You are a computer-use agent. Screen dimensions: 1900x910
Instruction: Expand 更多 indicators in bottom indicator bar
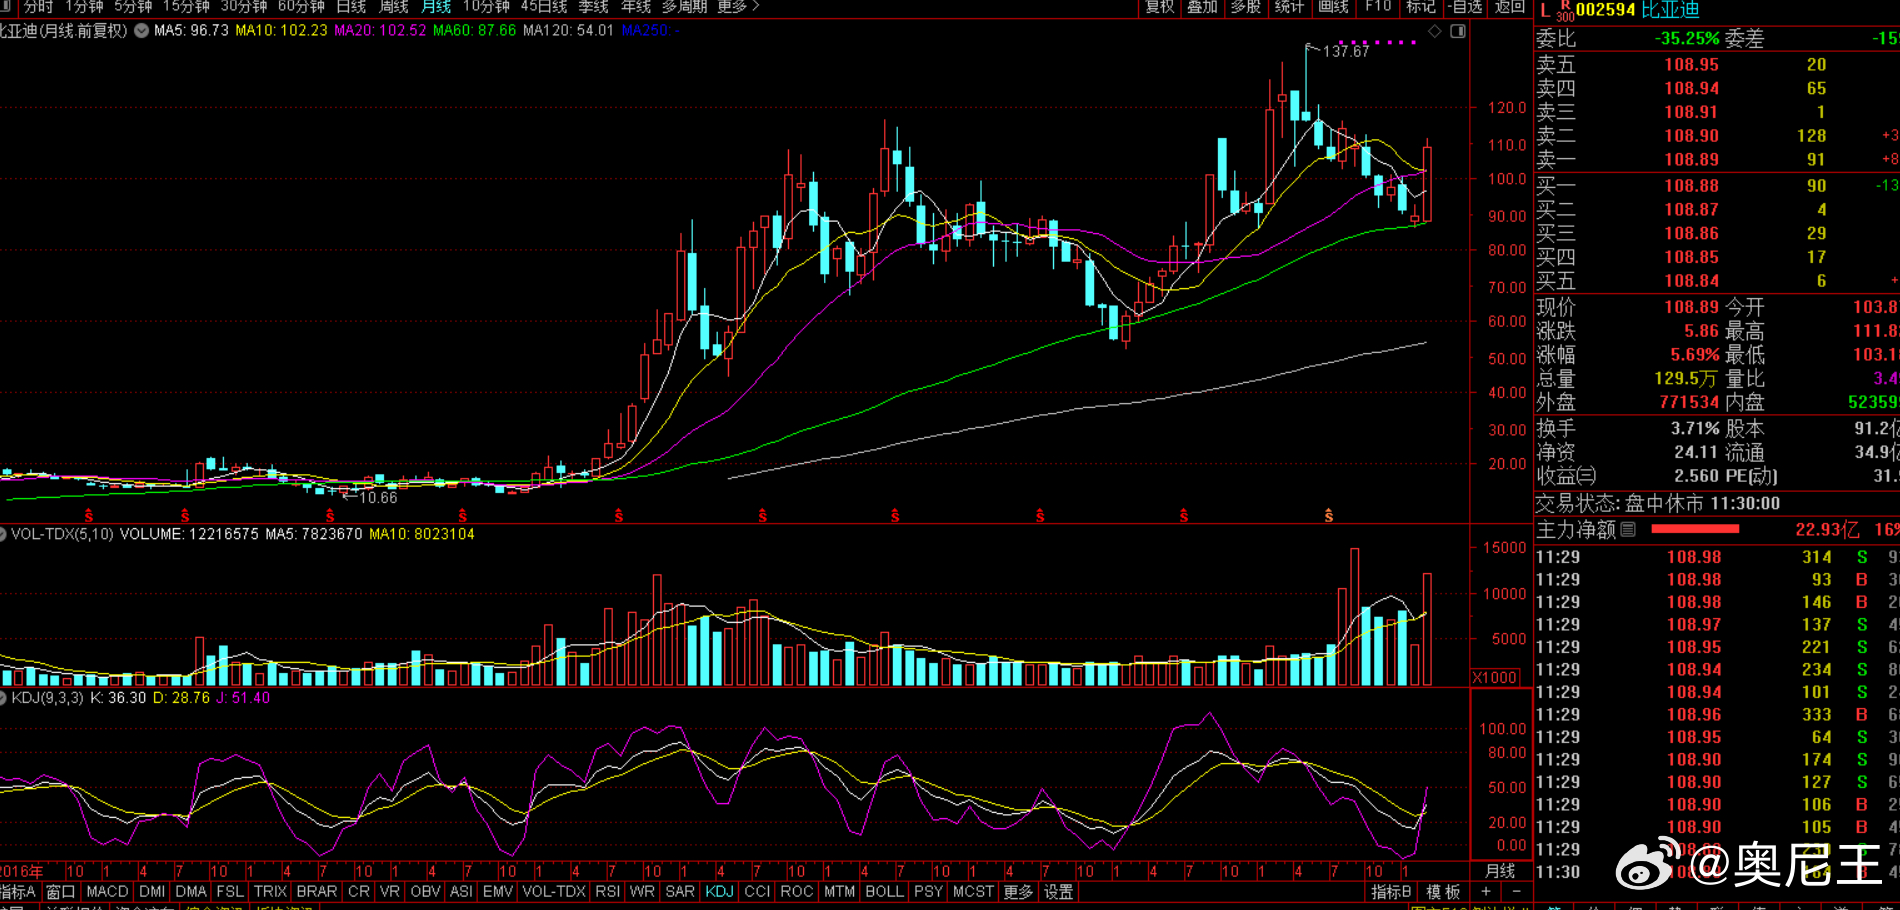click(x=1018, y=891)
